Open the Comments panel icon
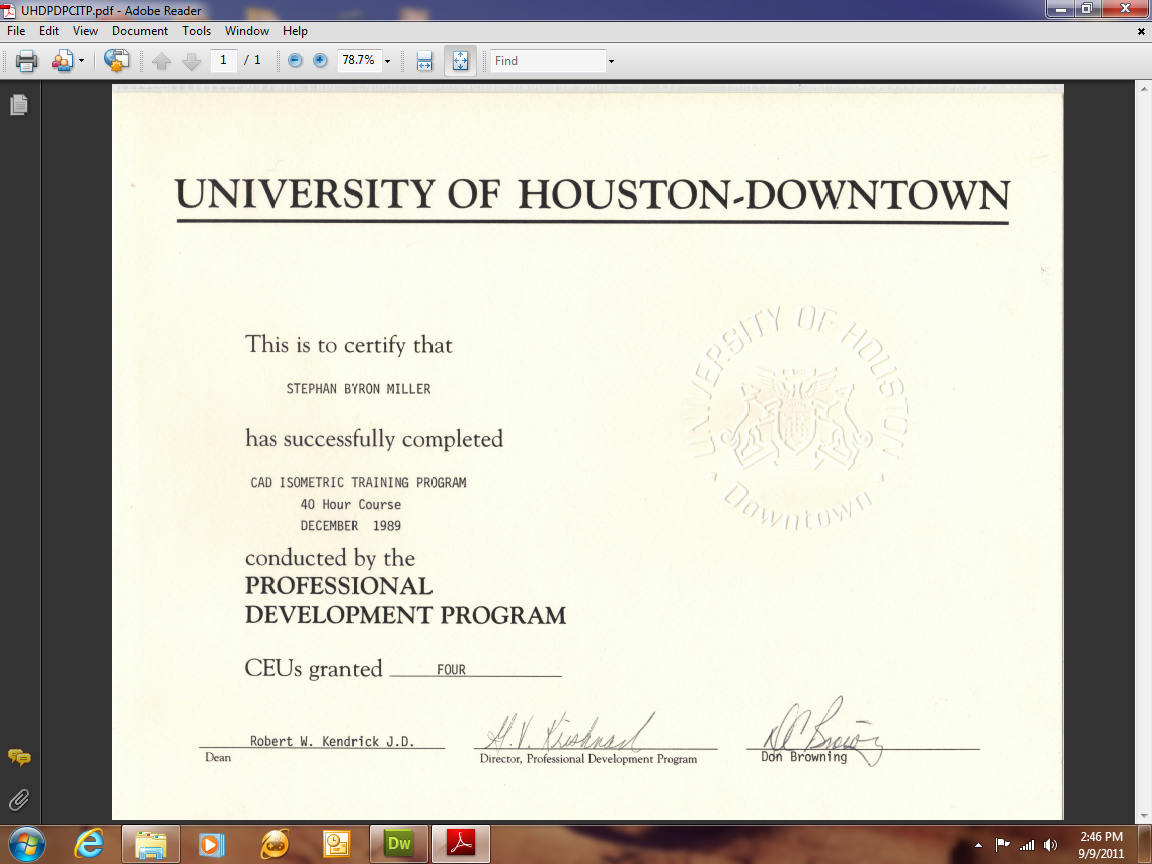The image size is (1152, 864). (19, 757)
